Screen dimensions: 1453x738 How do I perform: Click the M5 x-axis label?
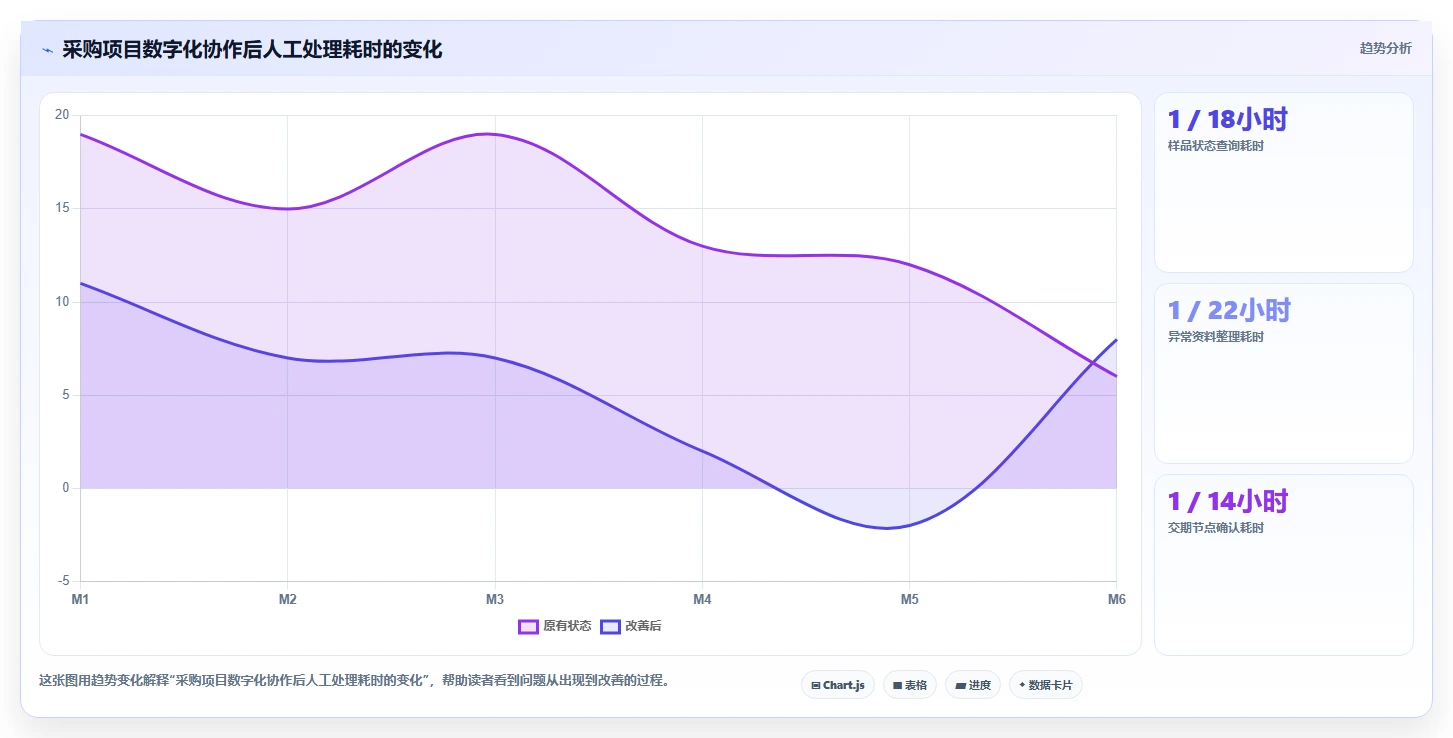coord(909,600)
